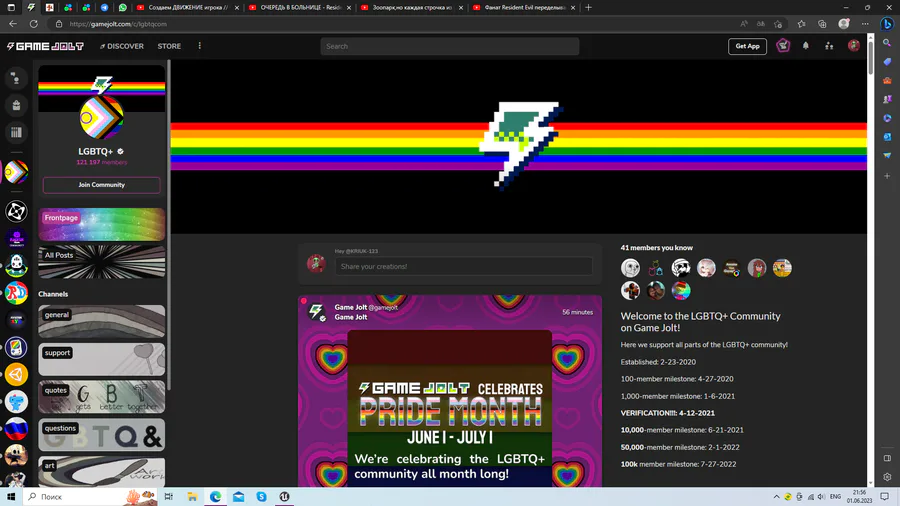
Task: Open the black-and-white knot community in sidebar
Action: (16, 211)
